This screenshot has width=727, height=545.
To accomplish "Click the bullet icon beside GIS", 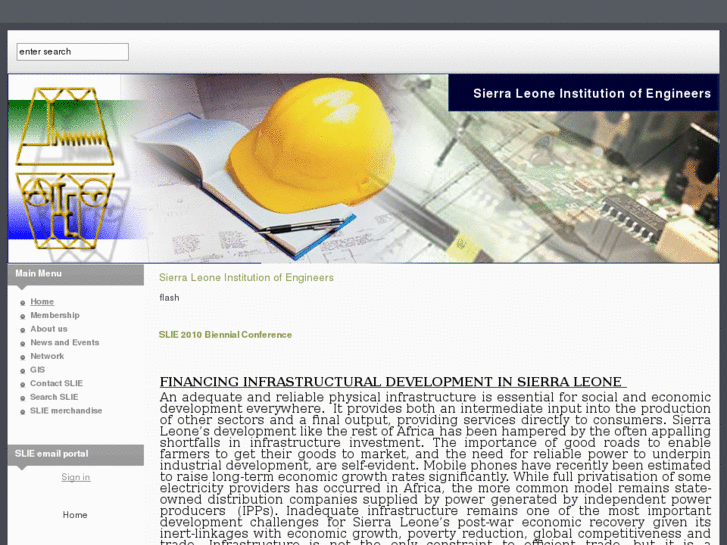I will [22, 371].
